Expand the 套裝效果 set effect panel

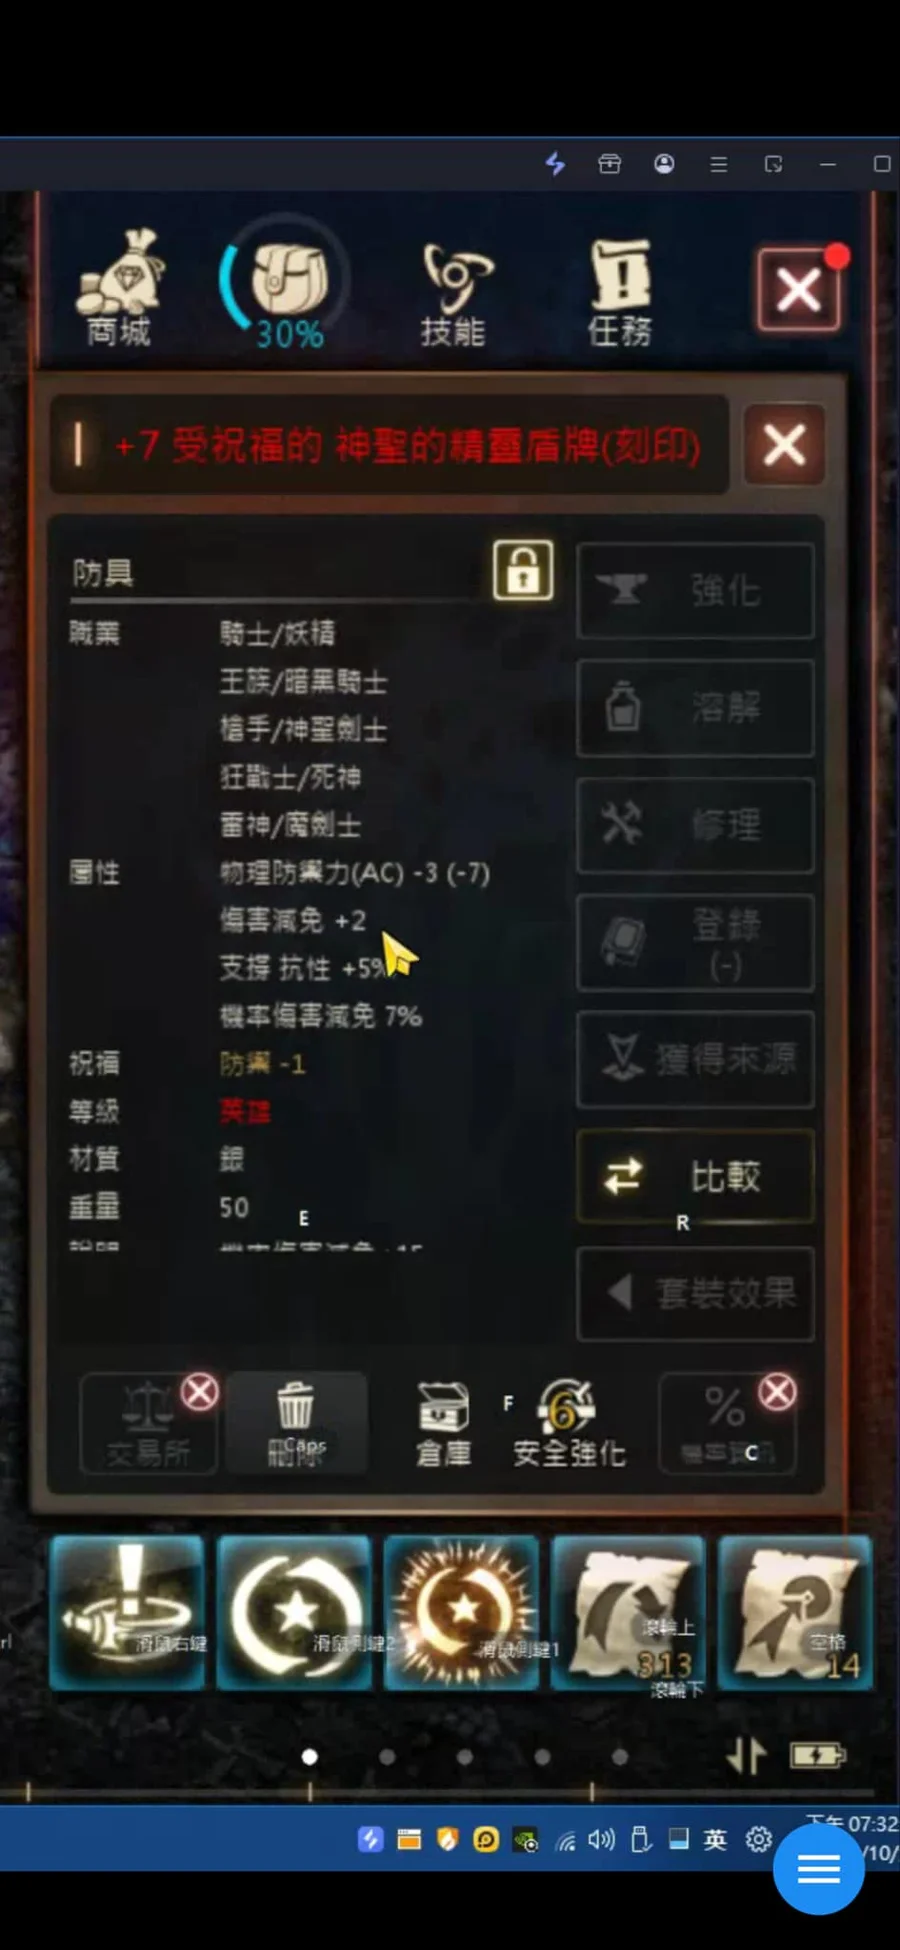click(x=695, y=1293)
